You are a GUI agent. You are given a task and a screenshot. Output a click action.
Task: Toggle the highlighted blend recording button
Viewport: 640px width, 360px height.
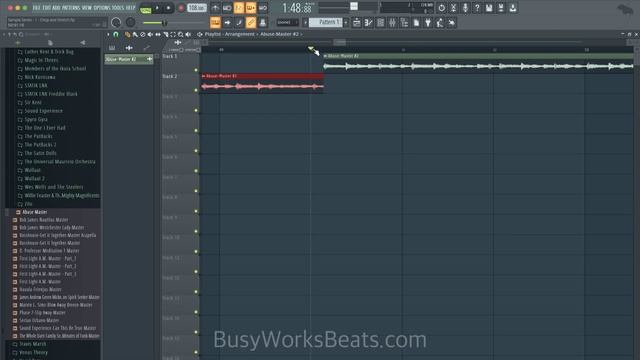click(x=251, y=8)
